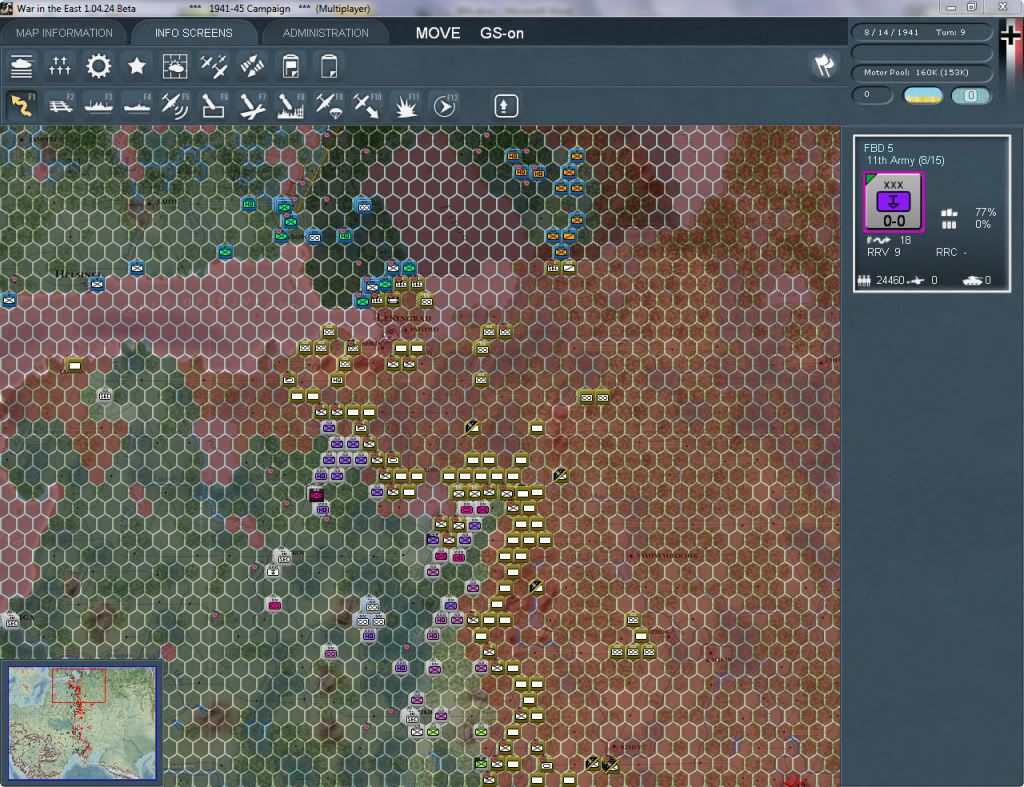The width and height of the screenshot is (1024, 787).
Task: Open the victory star icon
Action: pyautogui.click(x=136, y=66)
